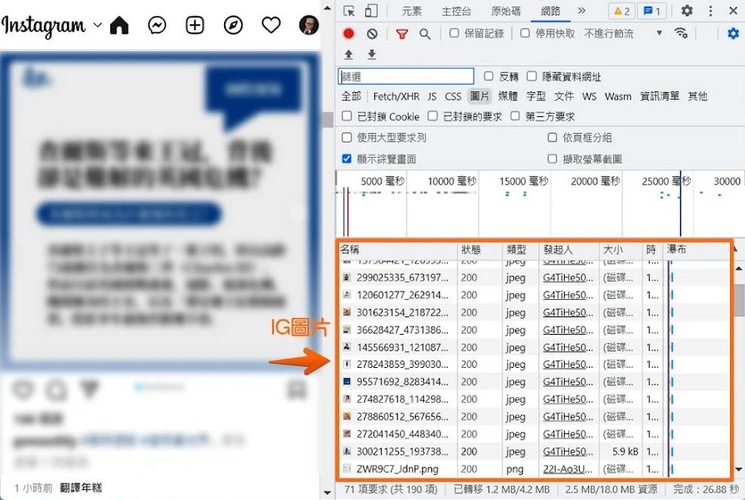Export the HAR file with the download arrow
Viewport: 745px width, 500px height.
[372, 55]
